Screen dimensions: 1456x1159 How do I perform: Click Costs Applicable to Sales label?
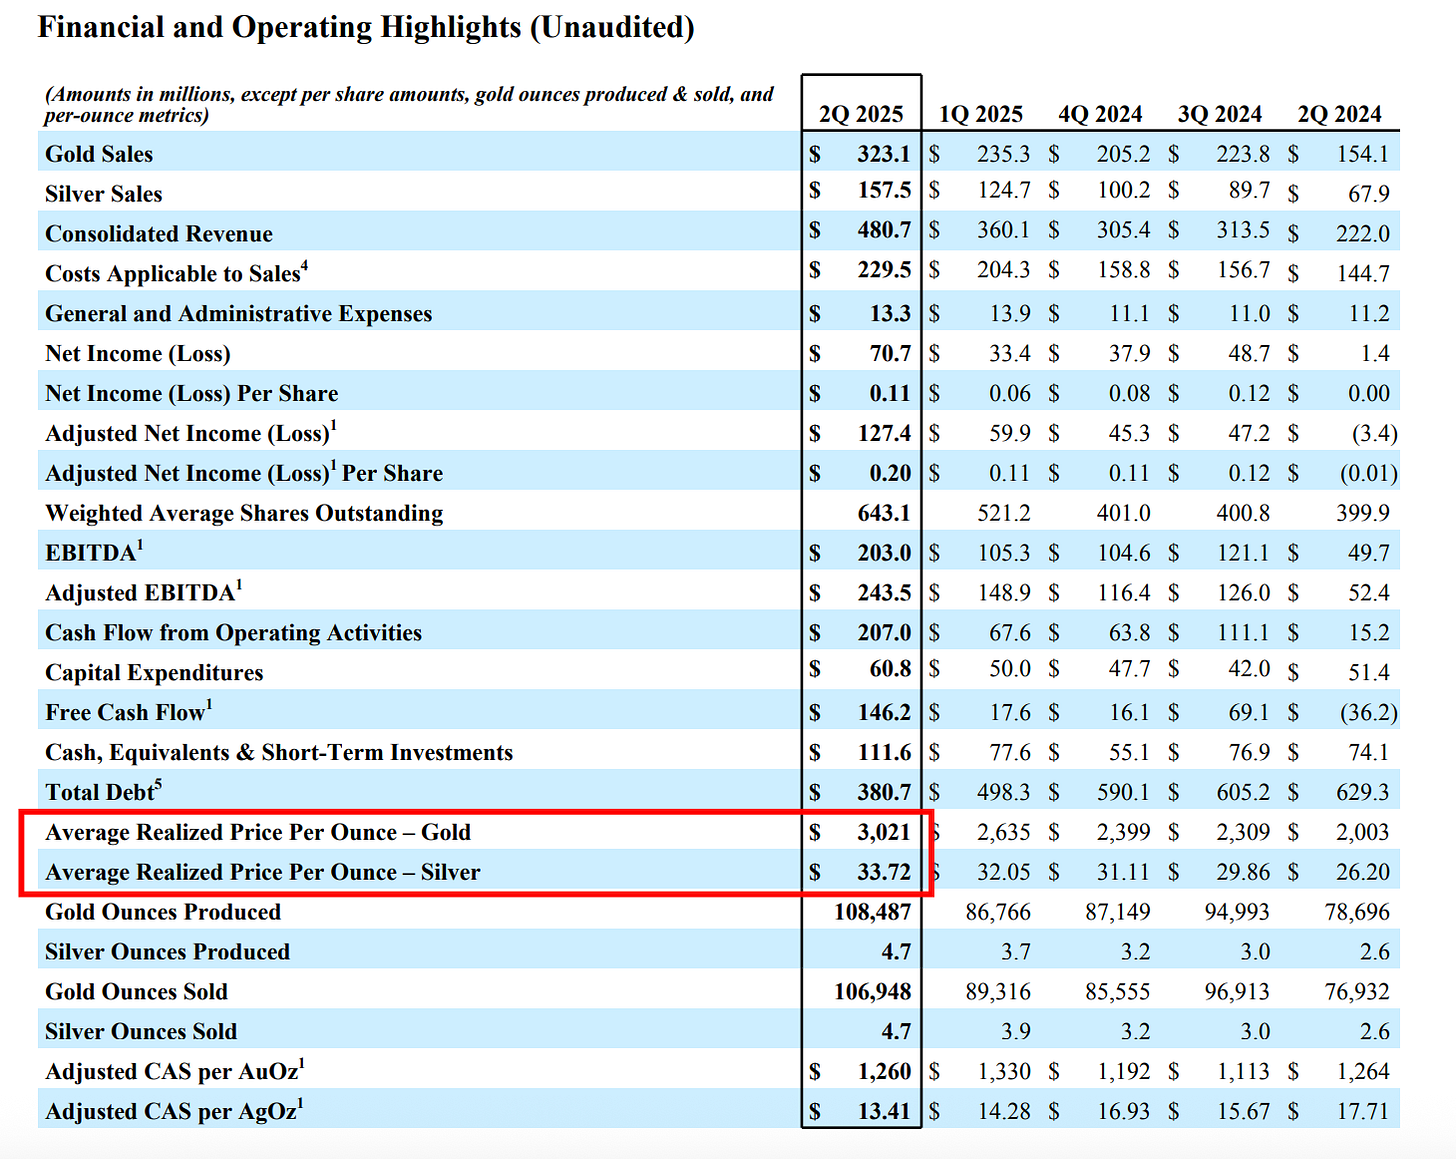pos(177,273)
